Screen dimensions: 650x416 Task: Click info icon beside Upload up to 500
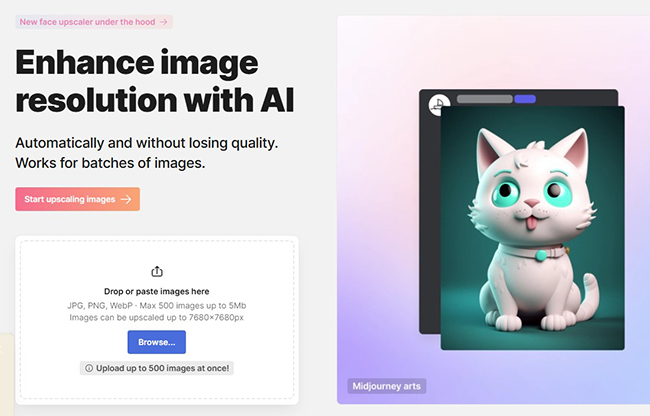(89, 368)
